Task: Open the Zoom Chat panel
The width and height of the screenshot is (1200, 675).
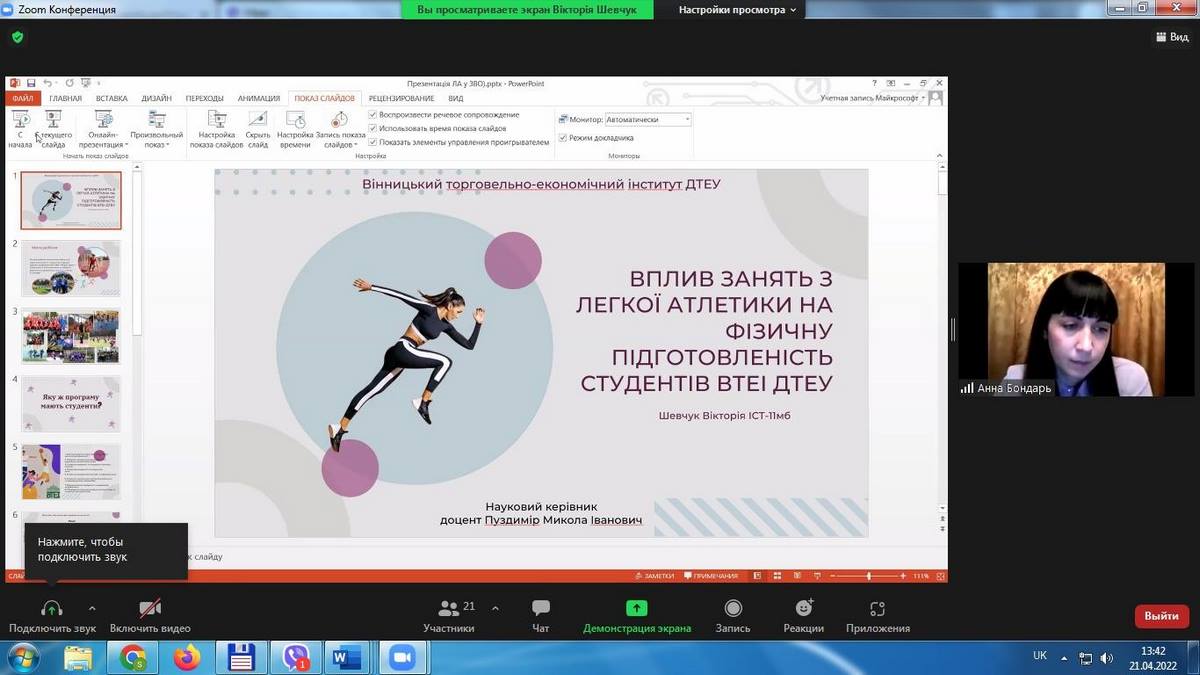Action: [x=541, y=609]
